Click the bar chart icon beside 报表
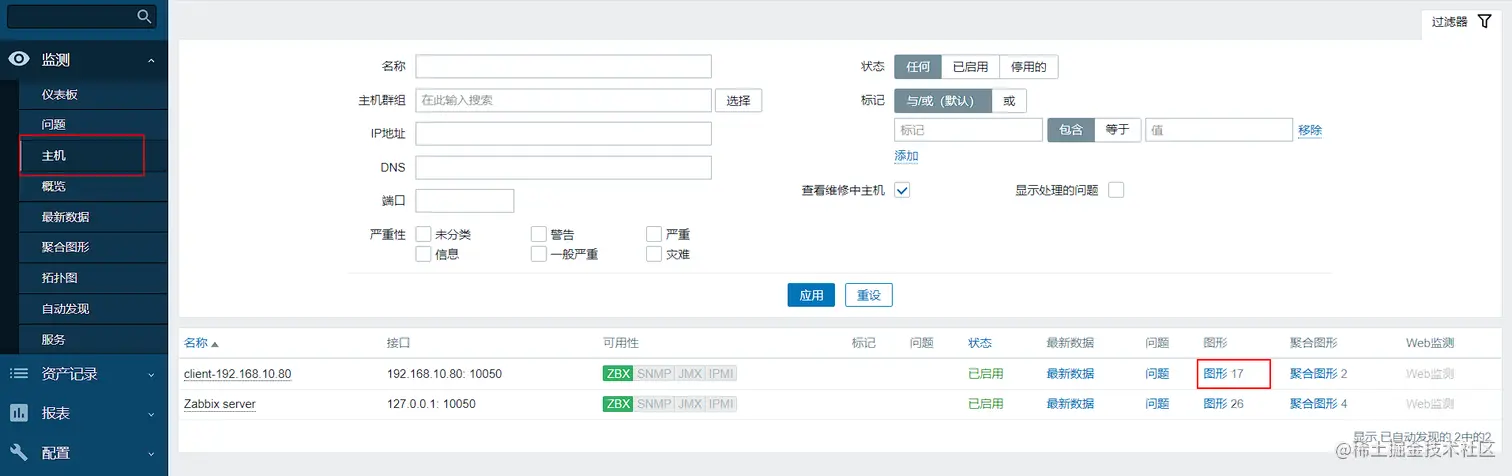 tap(19, 413)
